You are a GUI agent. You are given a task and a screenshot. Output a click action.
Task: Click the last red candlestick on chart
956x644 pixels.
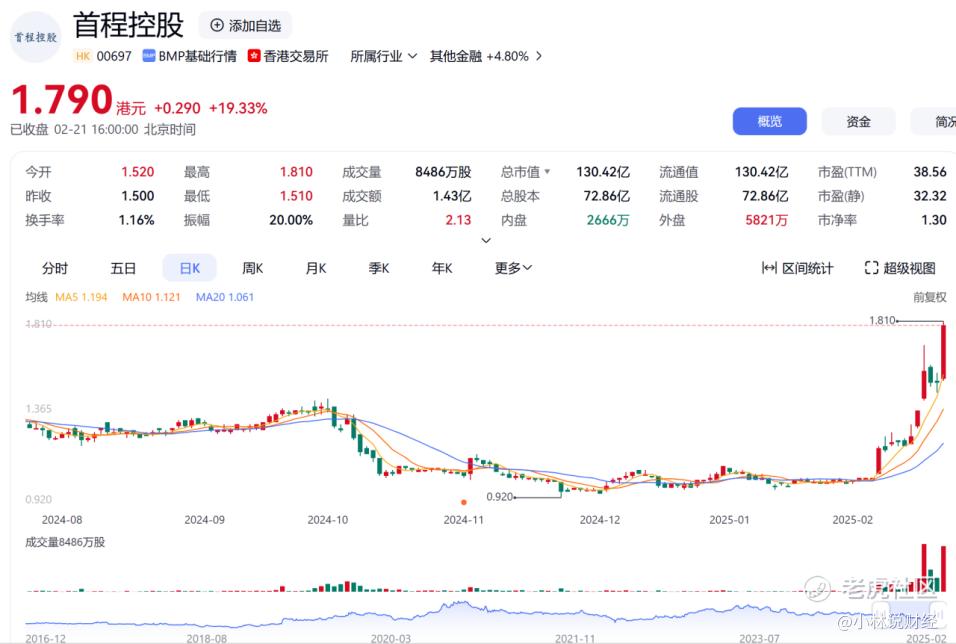944,351
